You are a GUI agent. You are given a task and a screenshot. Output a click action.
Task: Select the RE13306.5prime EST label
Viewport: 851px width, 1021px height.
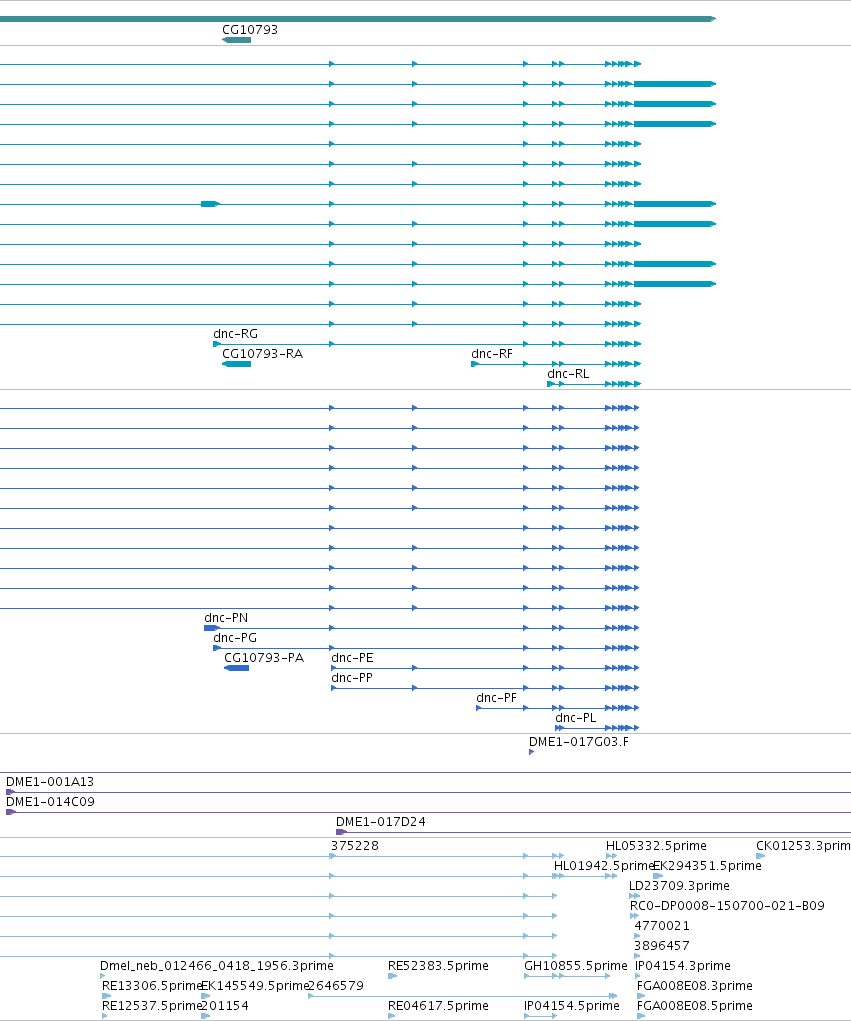[152, 986]
